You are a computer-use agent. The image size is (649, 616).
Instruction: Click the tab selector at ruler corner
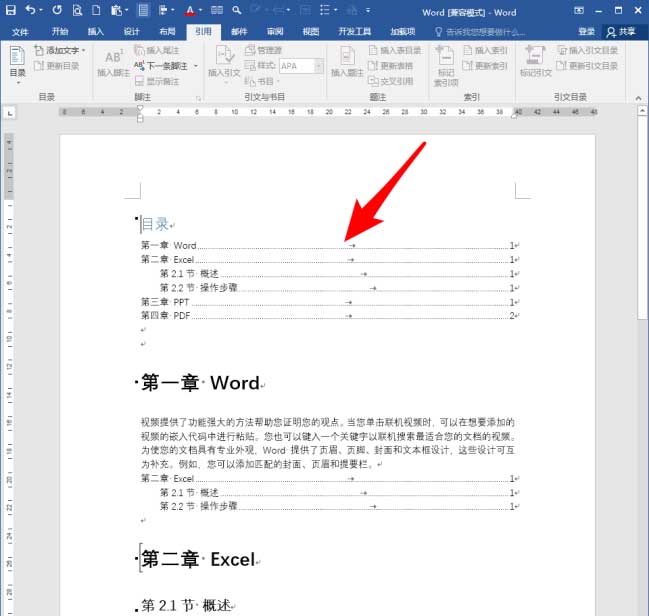(x=11, y=114)
